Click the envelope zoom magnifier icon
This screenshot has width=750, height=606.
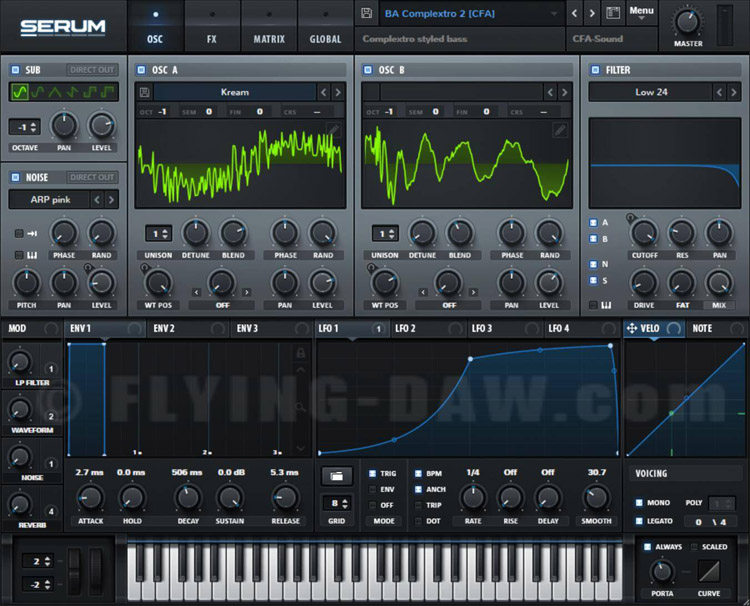(x=300, y=408)
